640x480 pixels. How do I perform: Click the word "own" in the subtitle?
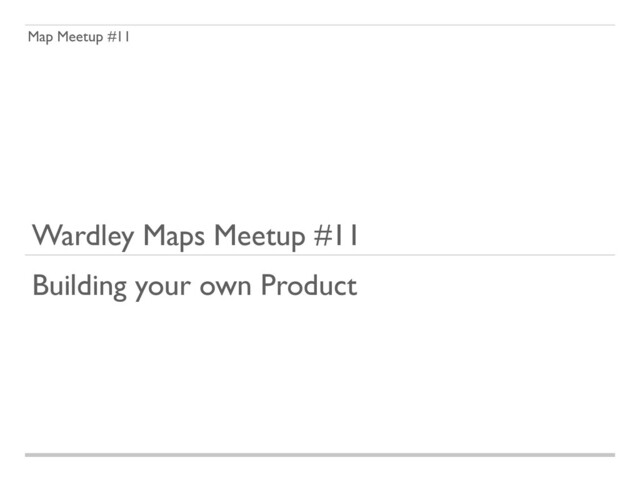(226, 288)
